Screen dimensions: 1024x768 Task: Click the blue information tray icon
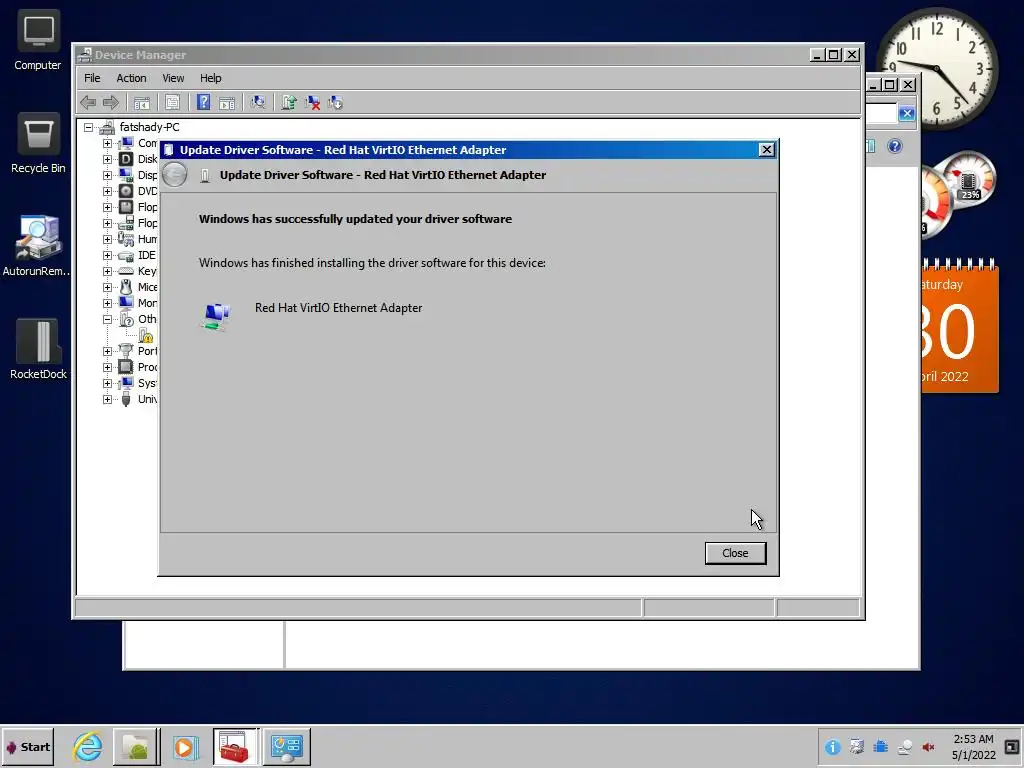coord(832,747)
